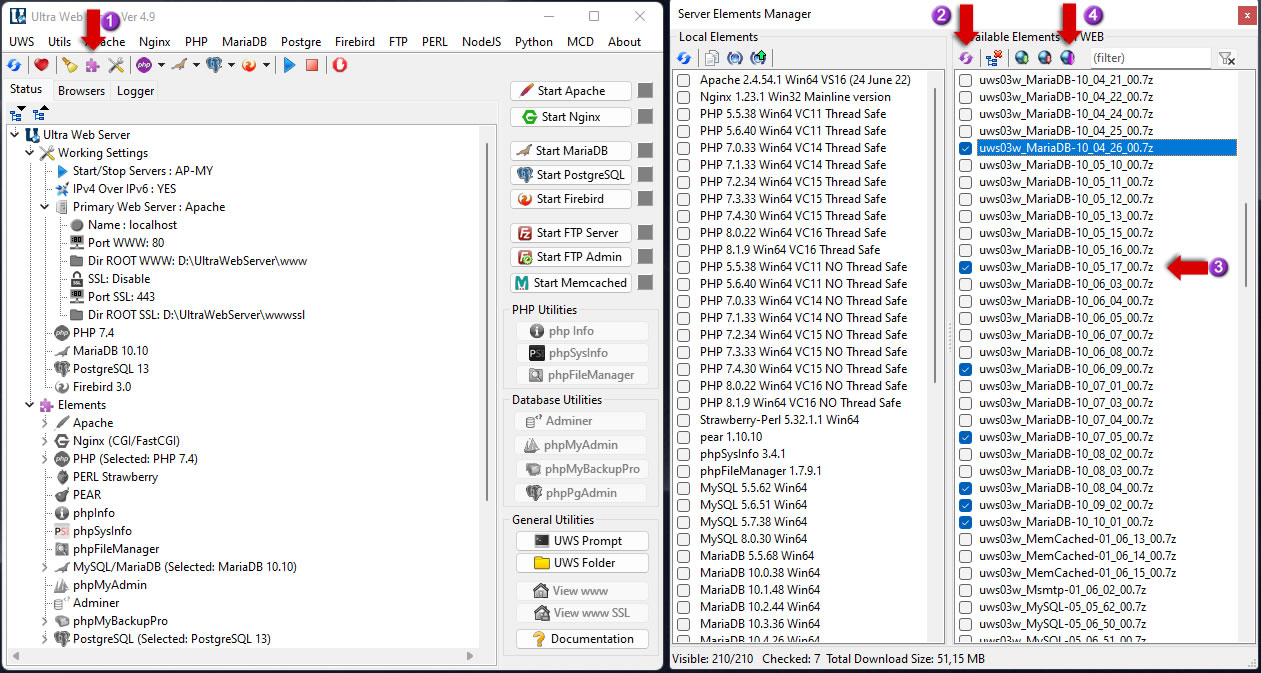The height and width of the screenshot is (673, 1261).
Task: Uncheck uws03w_MariaDB-10_05_17_00.7z
Action: (x=966, y=267)
